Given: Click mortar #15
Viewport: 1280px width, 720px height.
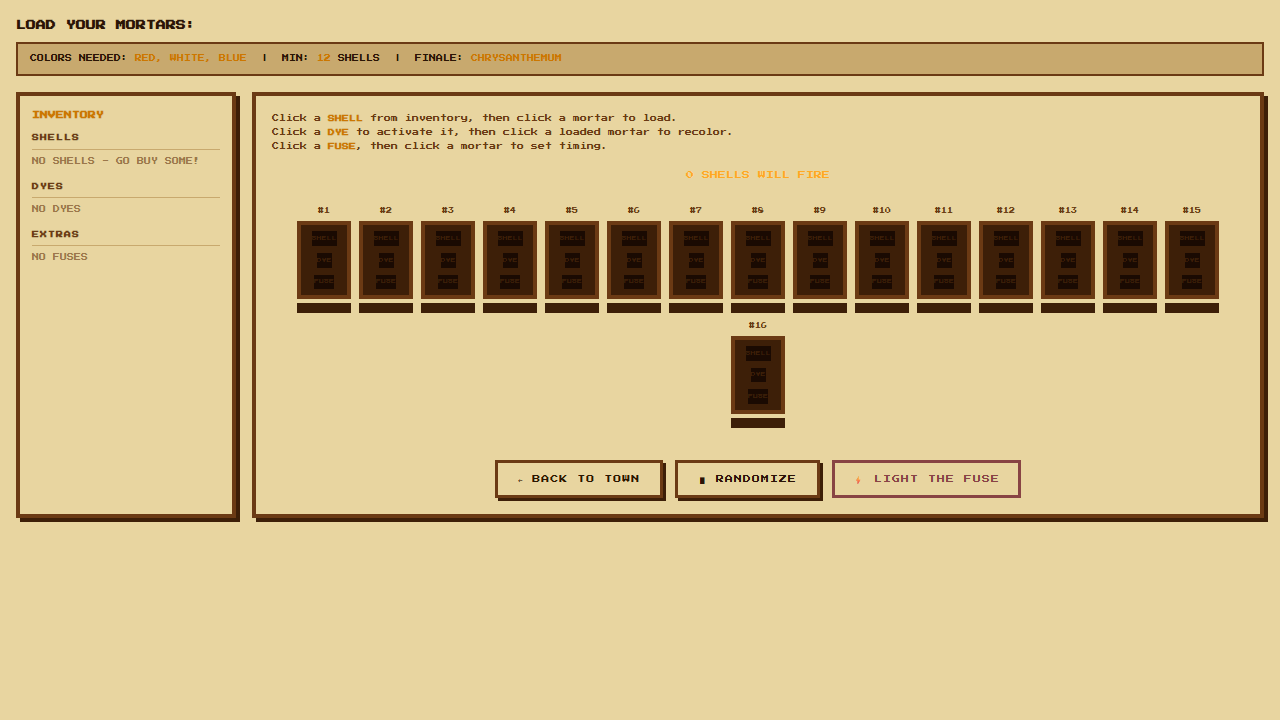Looking at the screenshot, I should pos(1192,260).
